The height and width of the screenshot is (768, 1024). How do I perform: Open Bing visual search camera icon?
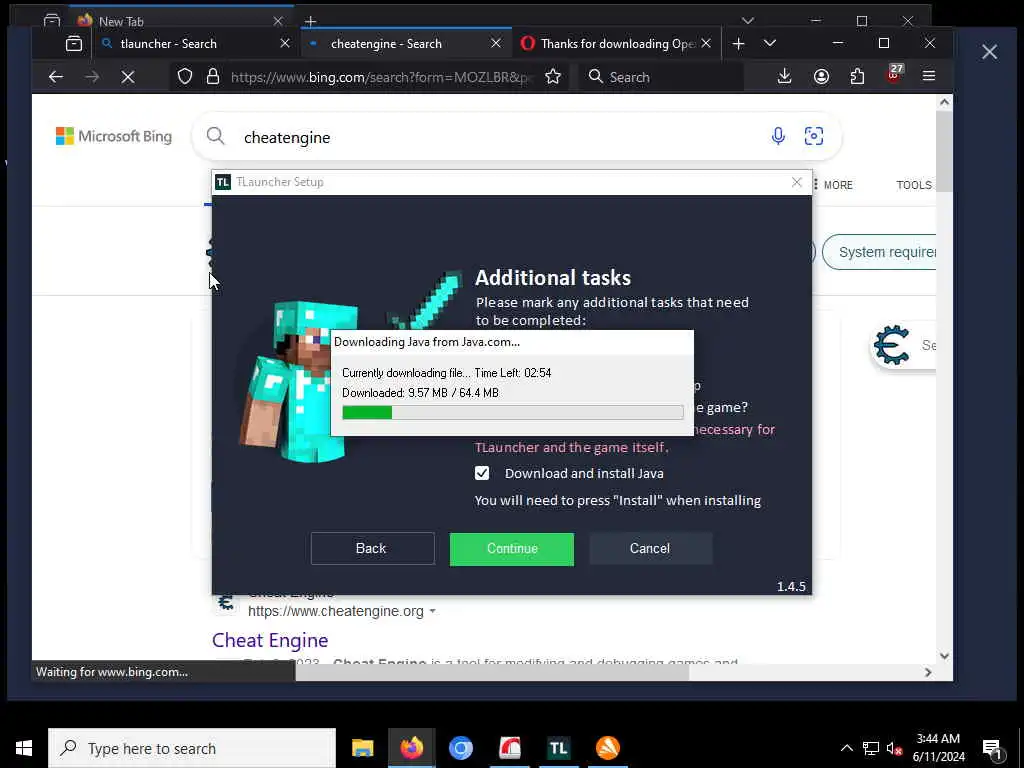click(x=814, y=136)
